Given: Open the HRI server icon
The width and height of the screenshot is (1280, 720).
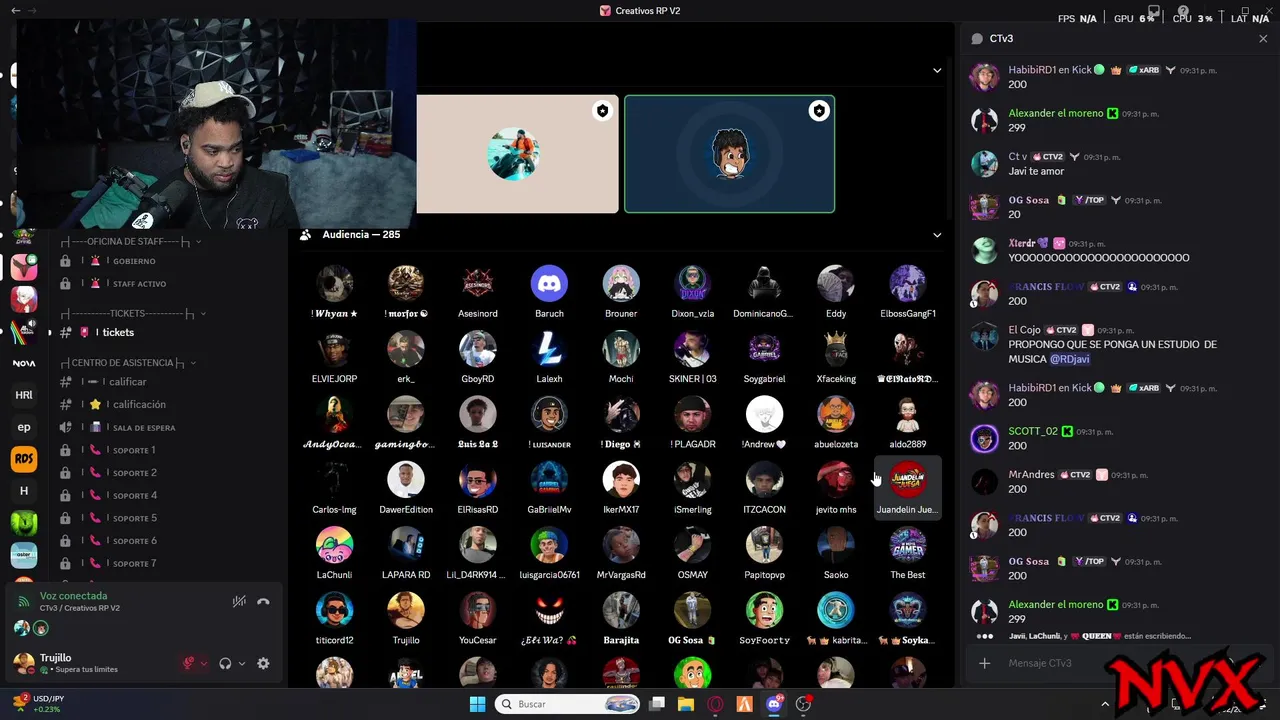Looking at the screenshot, I should coord(24,395).
